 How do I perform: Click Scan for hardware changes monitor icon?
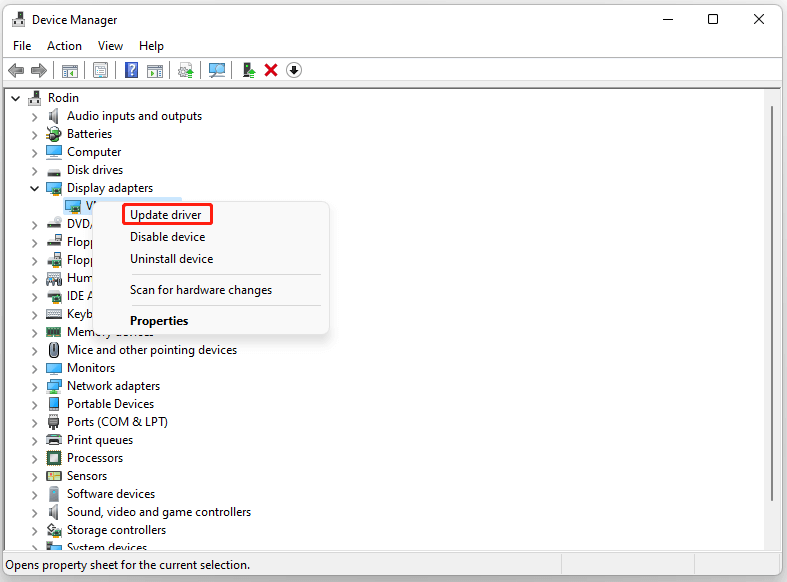[x=217, y=70]
